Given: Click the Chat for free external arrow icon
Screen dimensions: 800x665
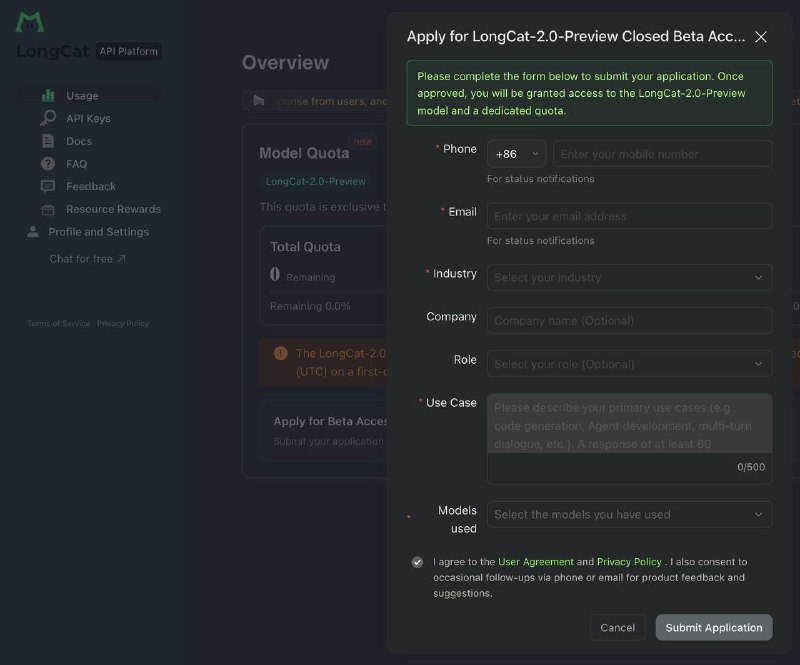Looking at the screenshot, I should [x=121, y=259].
